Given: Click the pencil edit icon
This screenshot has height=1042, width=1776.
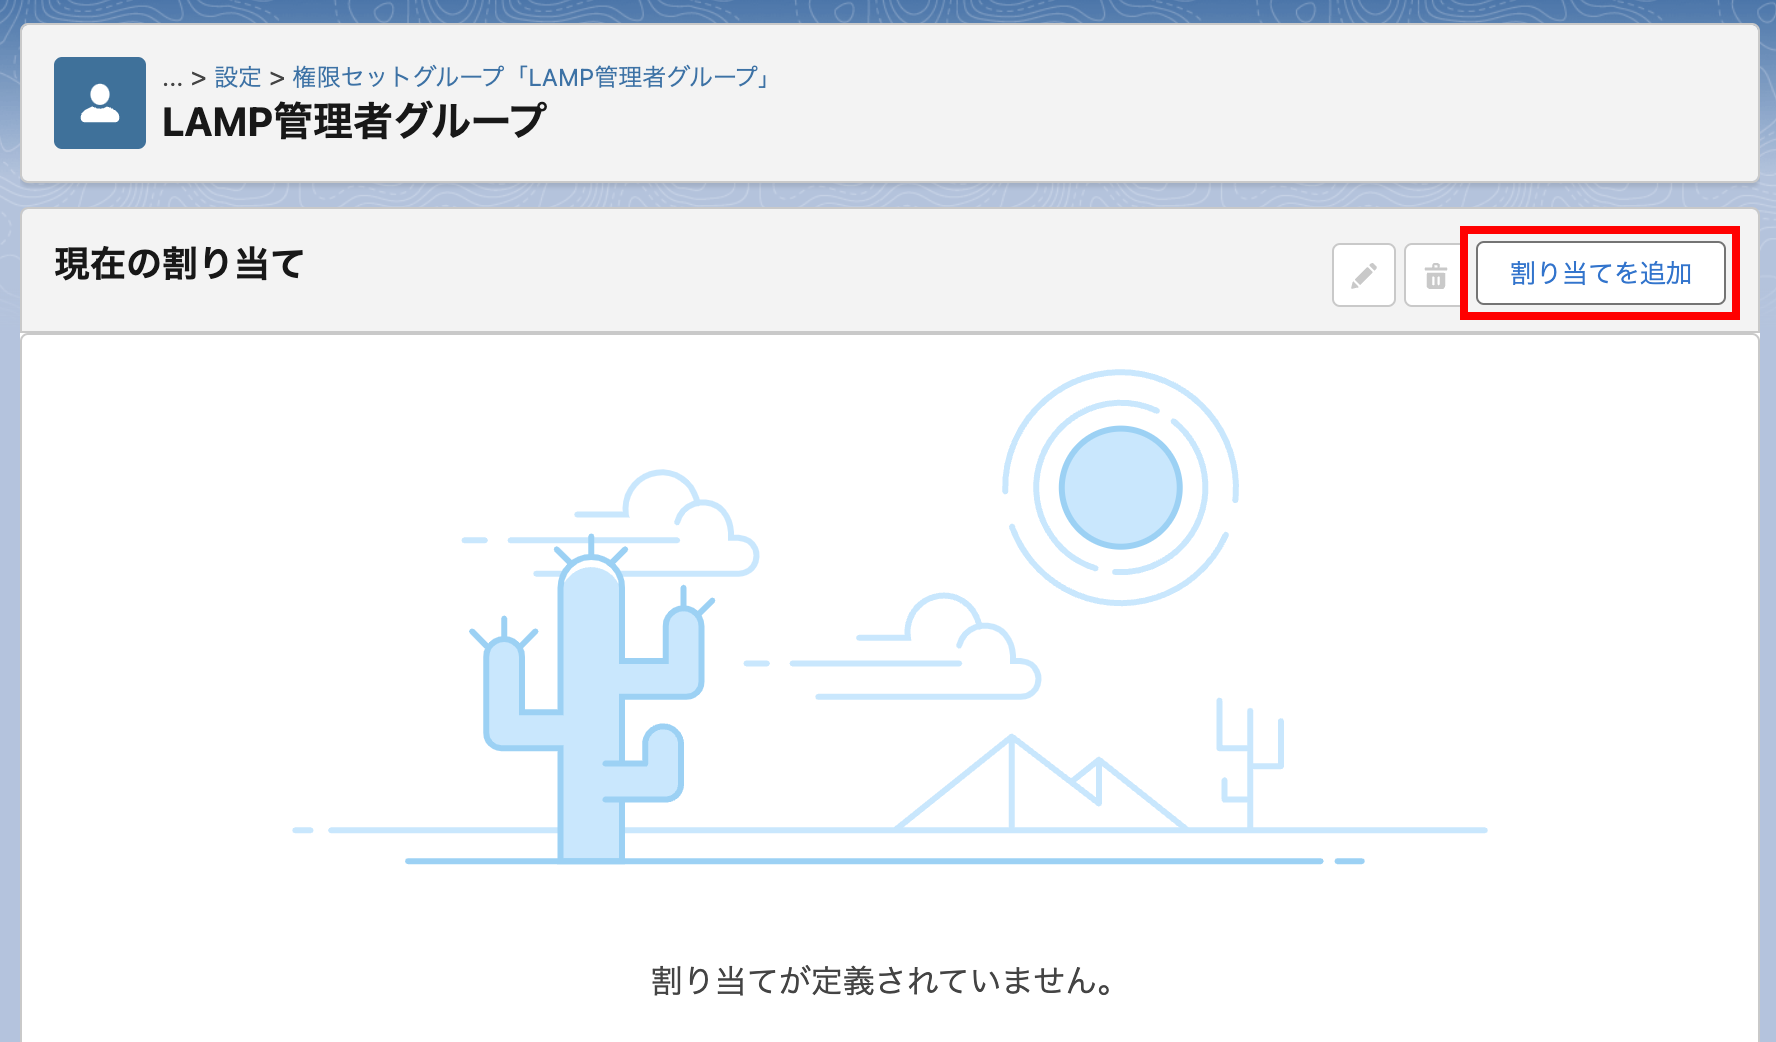Looking at the screenshot, I should (x=1363, y=275).
